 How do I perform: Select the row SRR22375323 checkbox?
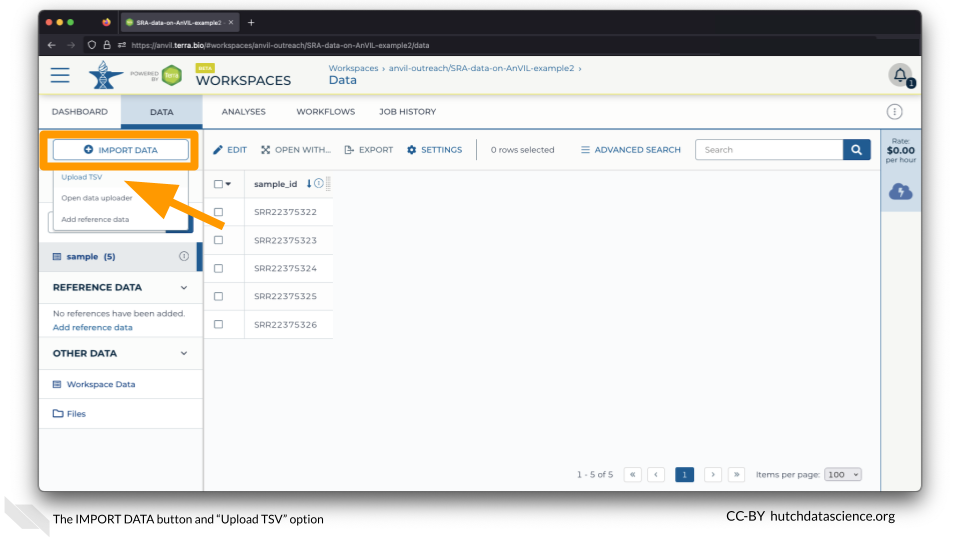click(x=218, y=240)
